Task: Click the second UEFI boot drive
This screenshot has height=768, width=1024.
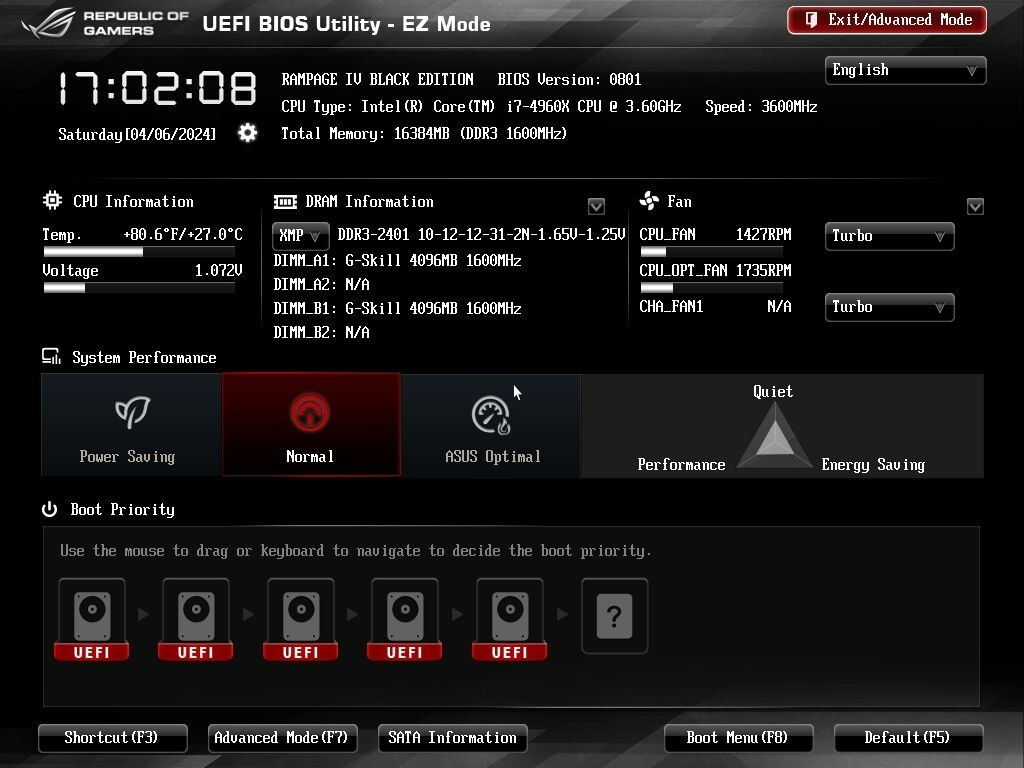Action: (196, 619)
